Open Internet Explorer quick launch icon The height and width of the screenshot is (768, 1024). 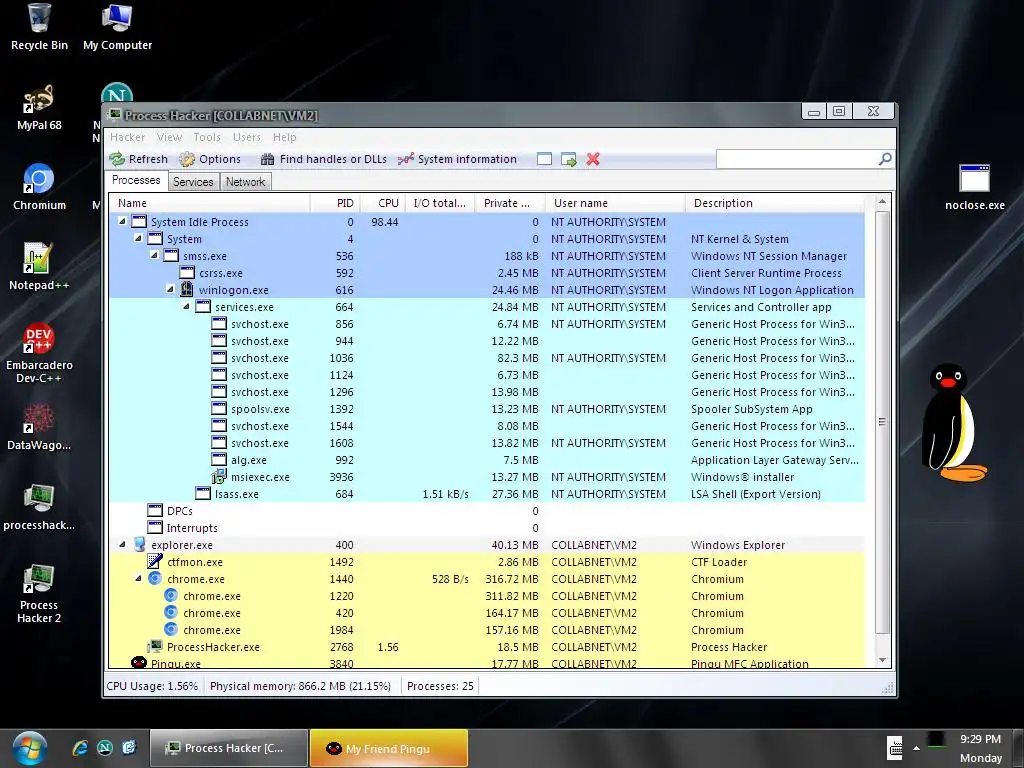coord(80,748)
